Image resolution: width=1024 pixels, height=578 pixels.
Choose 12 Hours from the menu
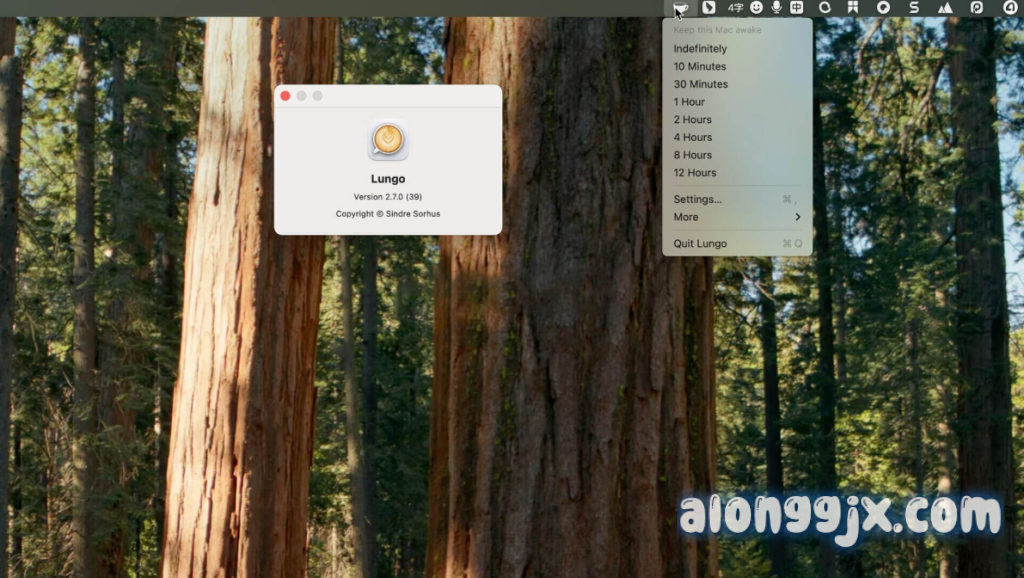(x=695, y=173)
